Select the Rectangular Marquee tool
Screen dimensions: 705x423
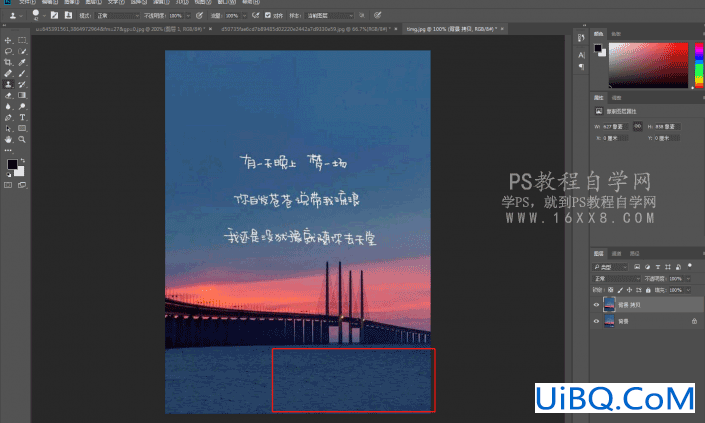pos(22,40)
